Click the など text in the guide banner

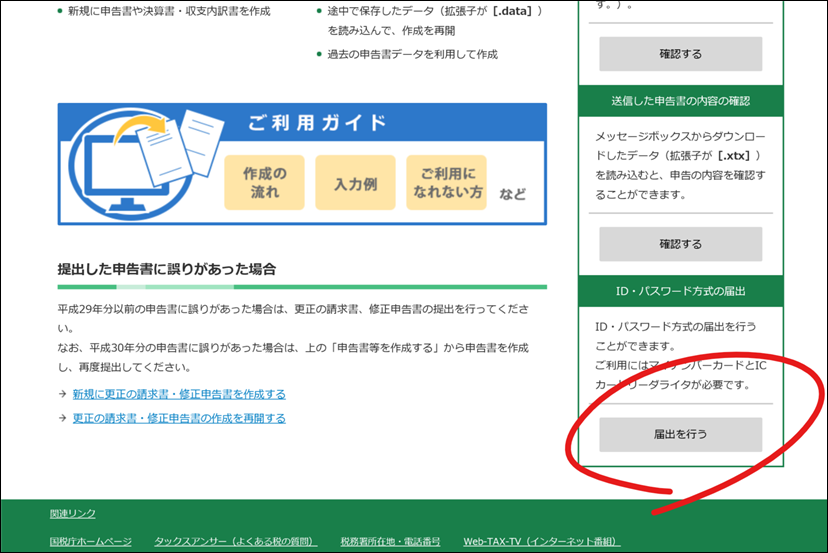pyautogui.click(x=513, y=194)
